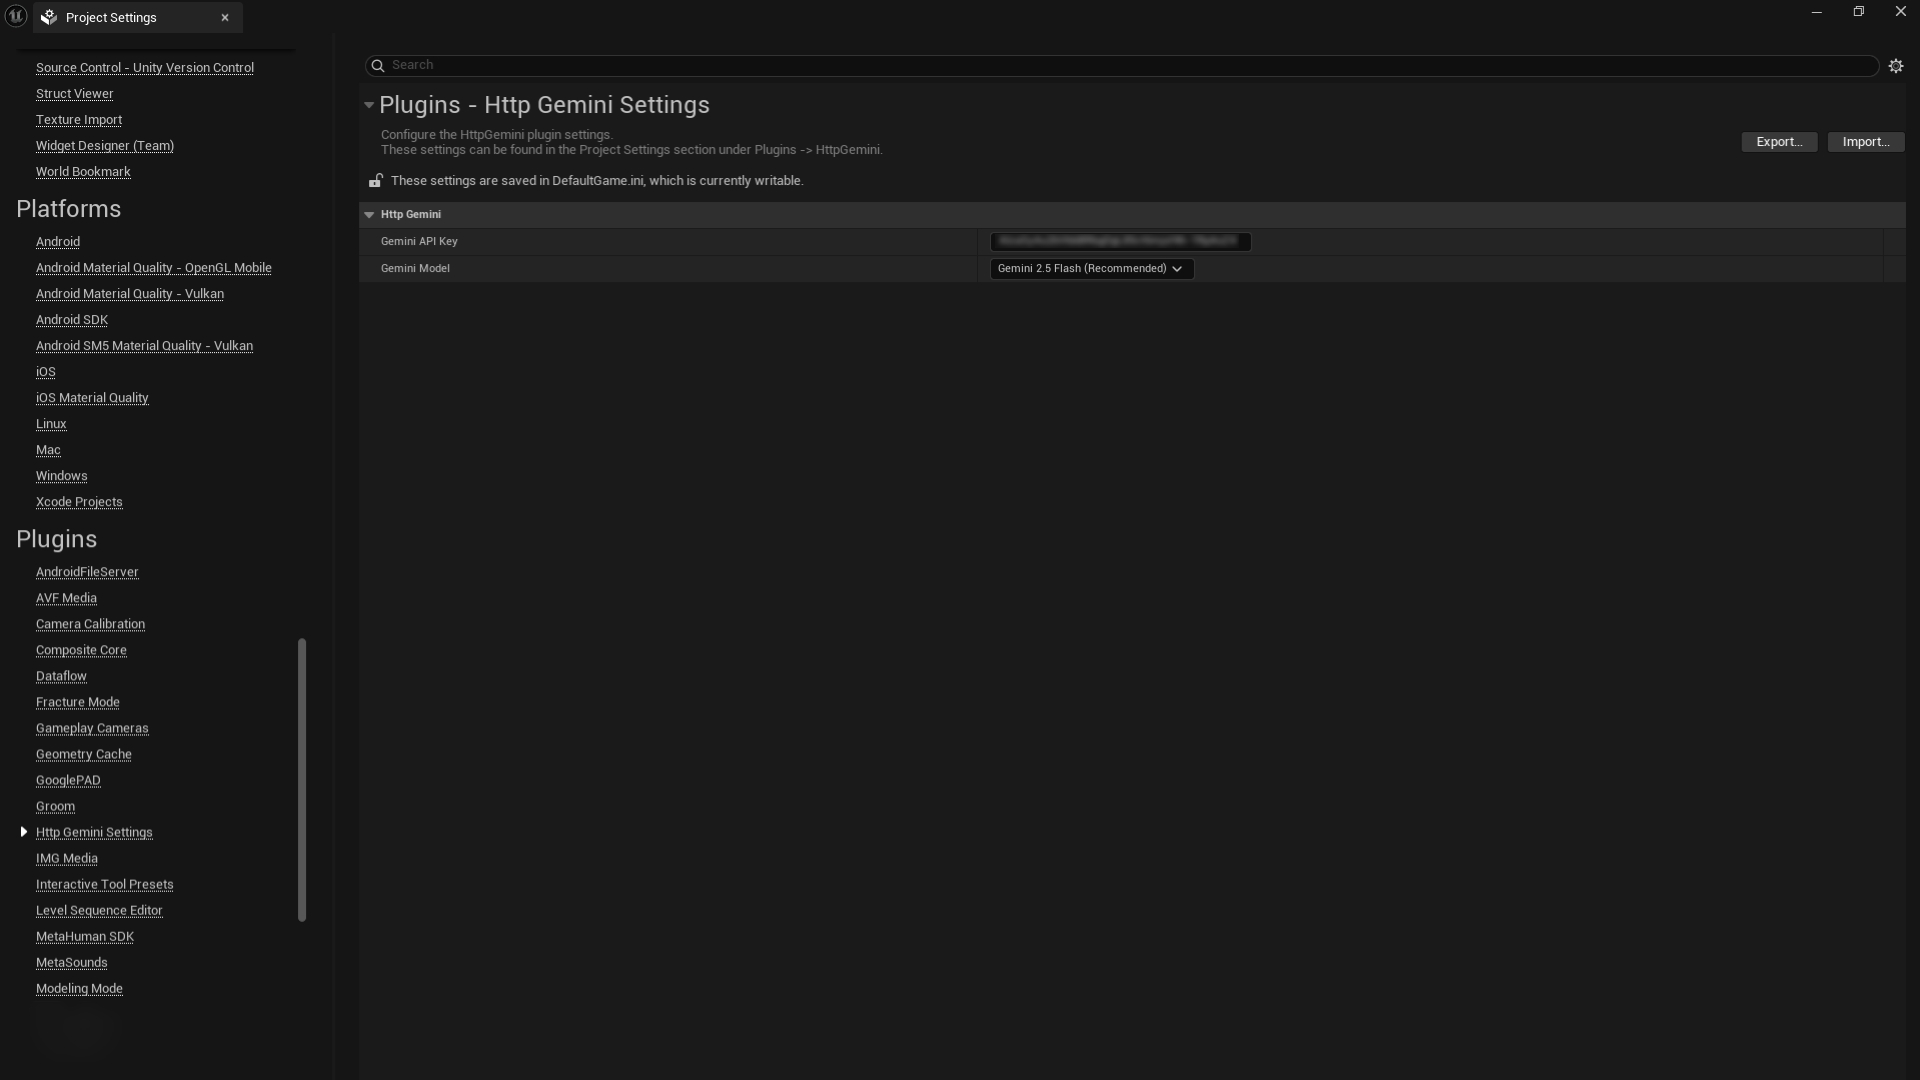Click the Platforms section heading
Screen dimensions: 1920x1080
coord(68,209)
